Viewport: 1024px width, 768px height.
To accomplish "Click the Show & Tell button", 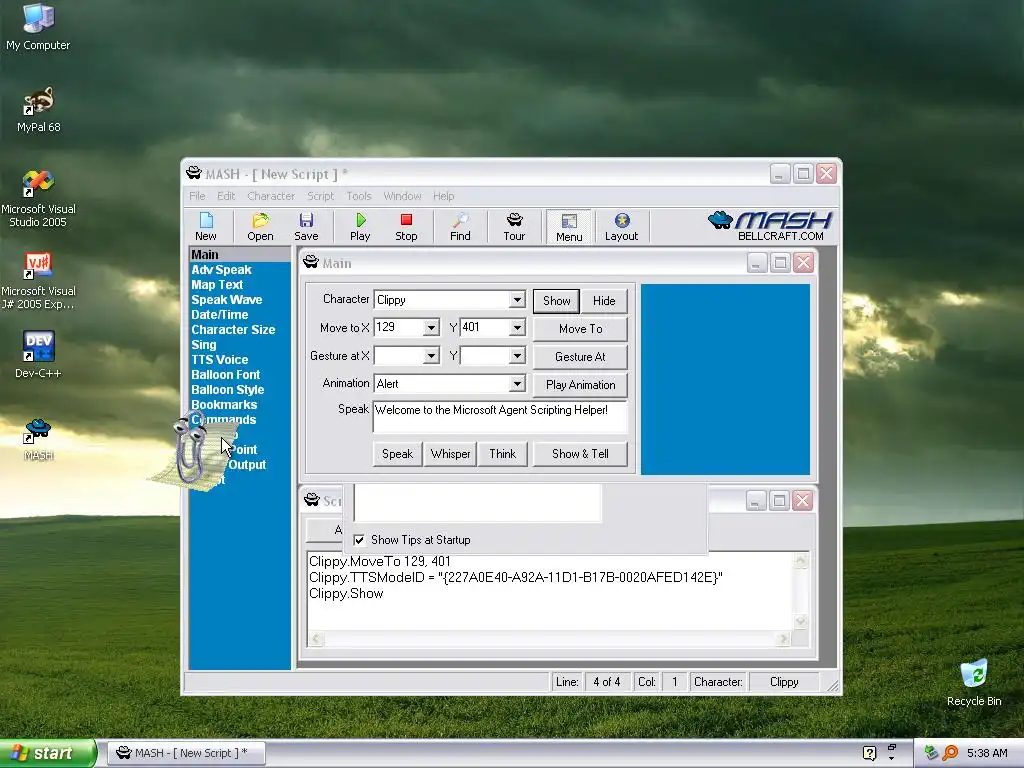I will (x=581, y=454).
